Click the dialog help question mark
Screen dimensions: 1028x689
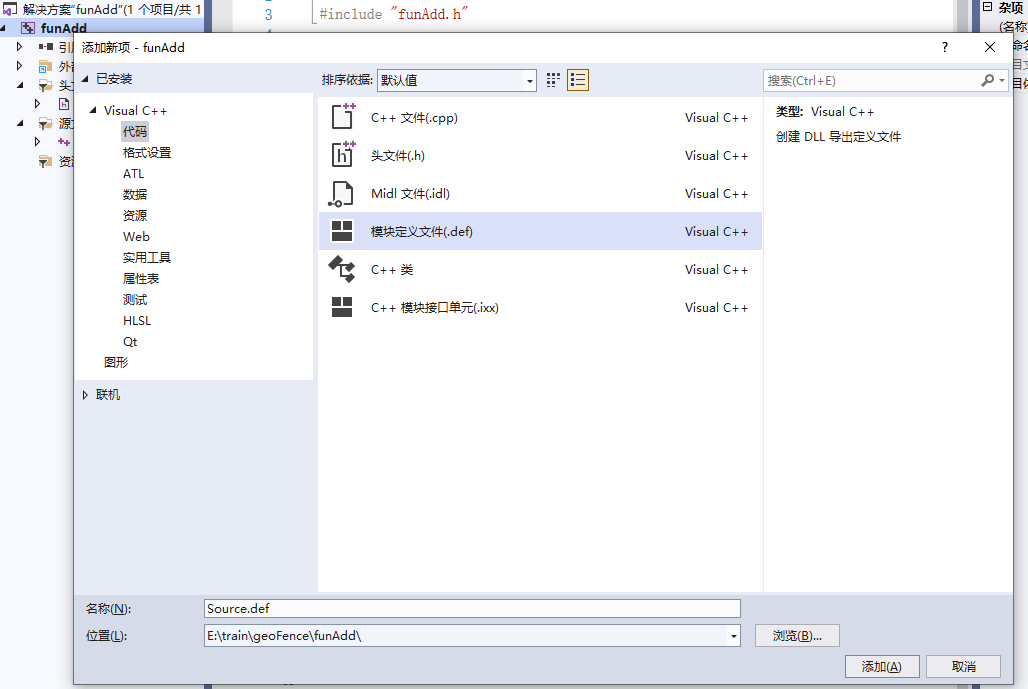pos(944,47)
